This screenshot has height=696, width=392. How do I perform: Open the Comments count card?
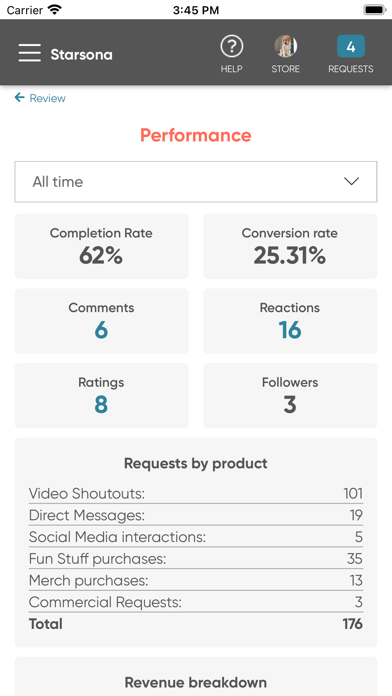(102, 321)
